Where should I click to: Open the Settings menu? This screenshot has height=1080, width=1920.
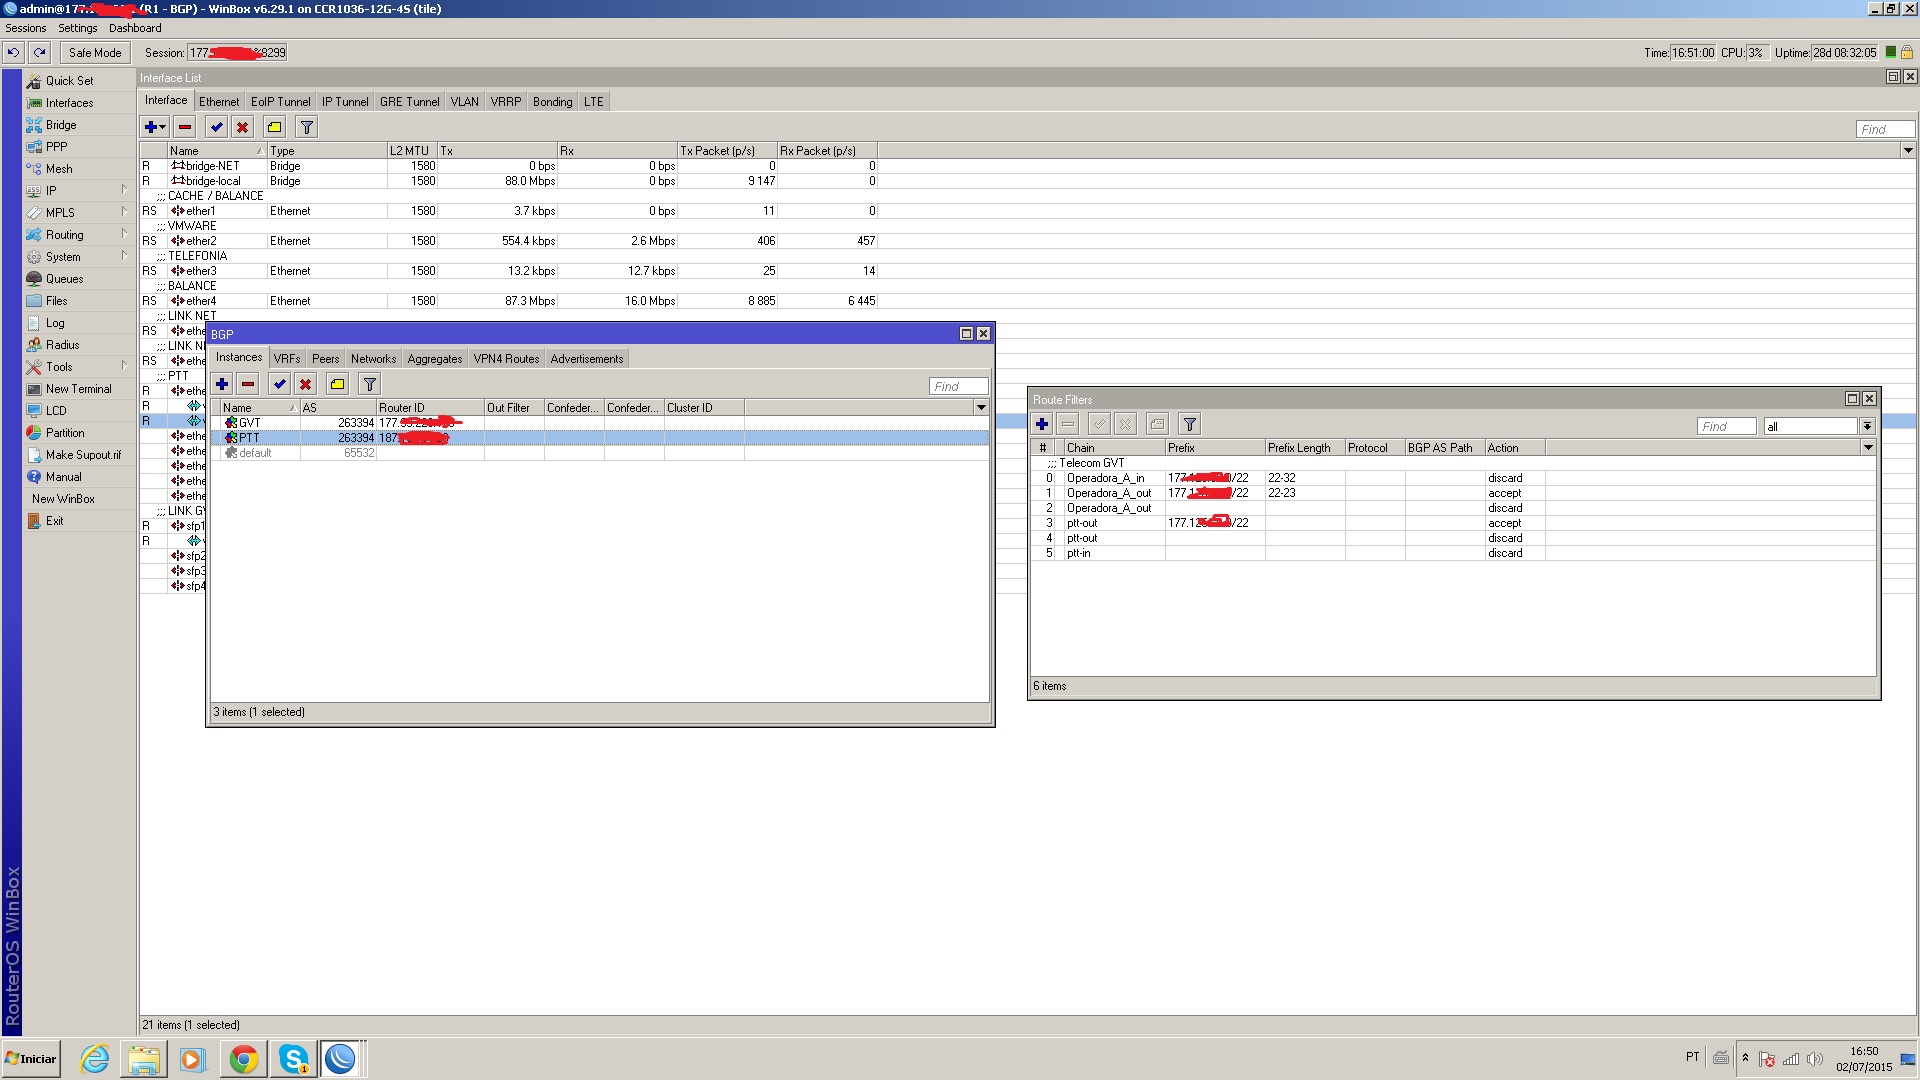[x=77, y=28]
